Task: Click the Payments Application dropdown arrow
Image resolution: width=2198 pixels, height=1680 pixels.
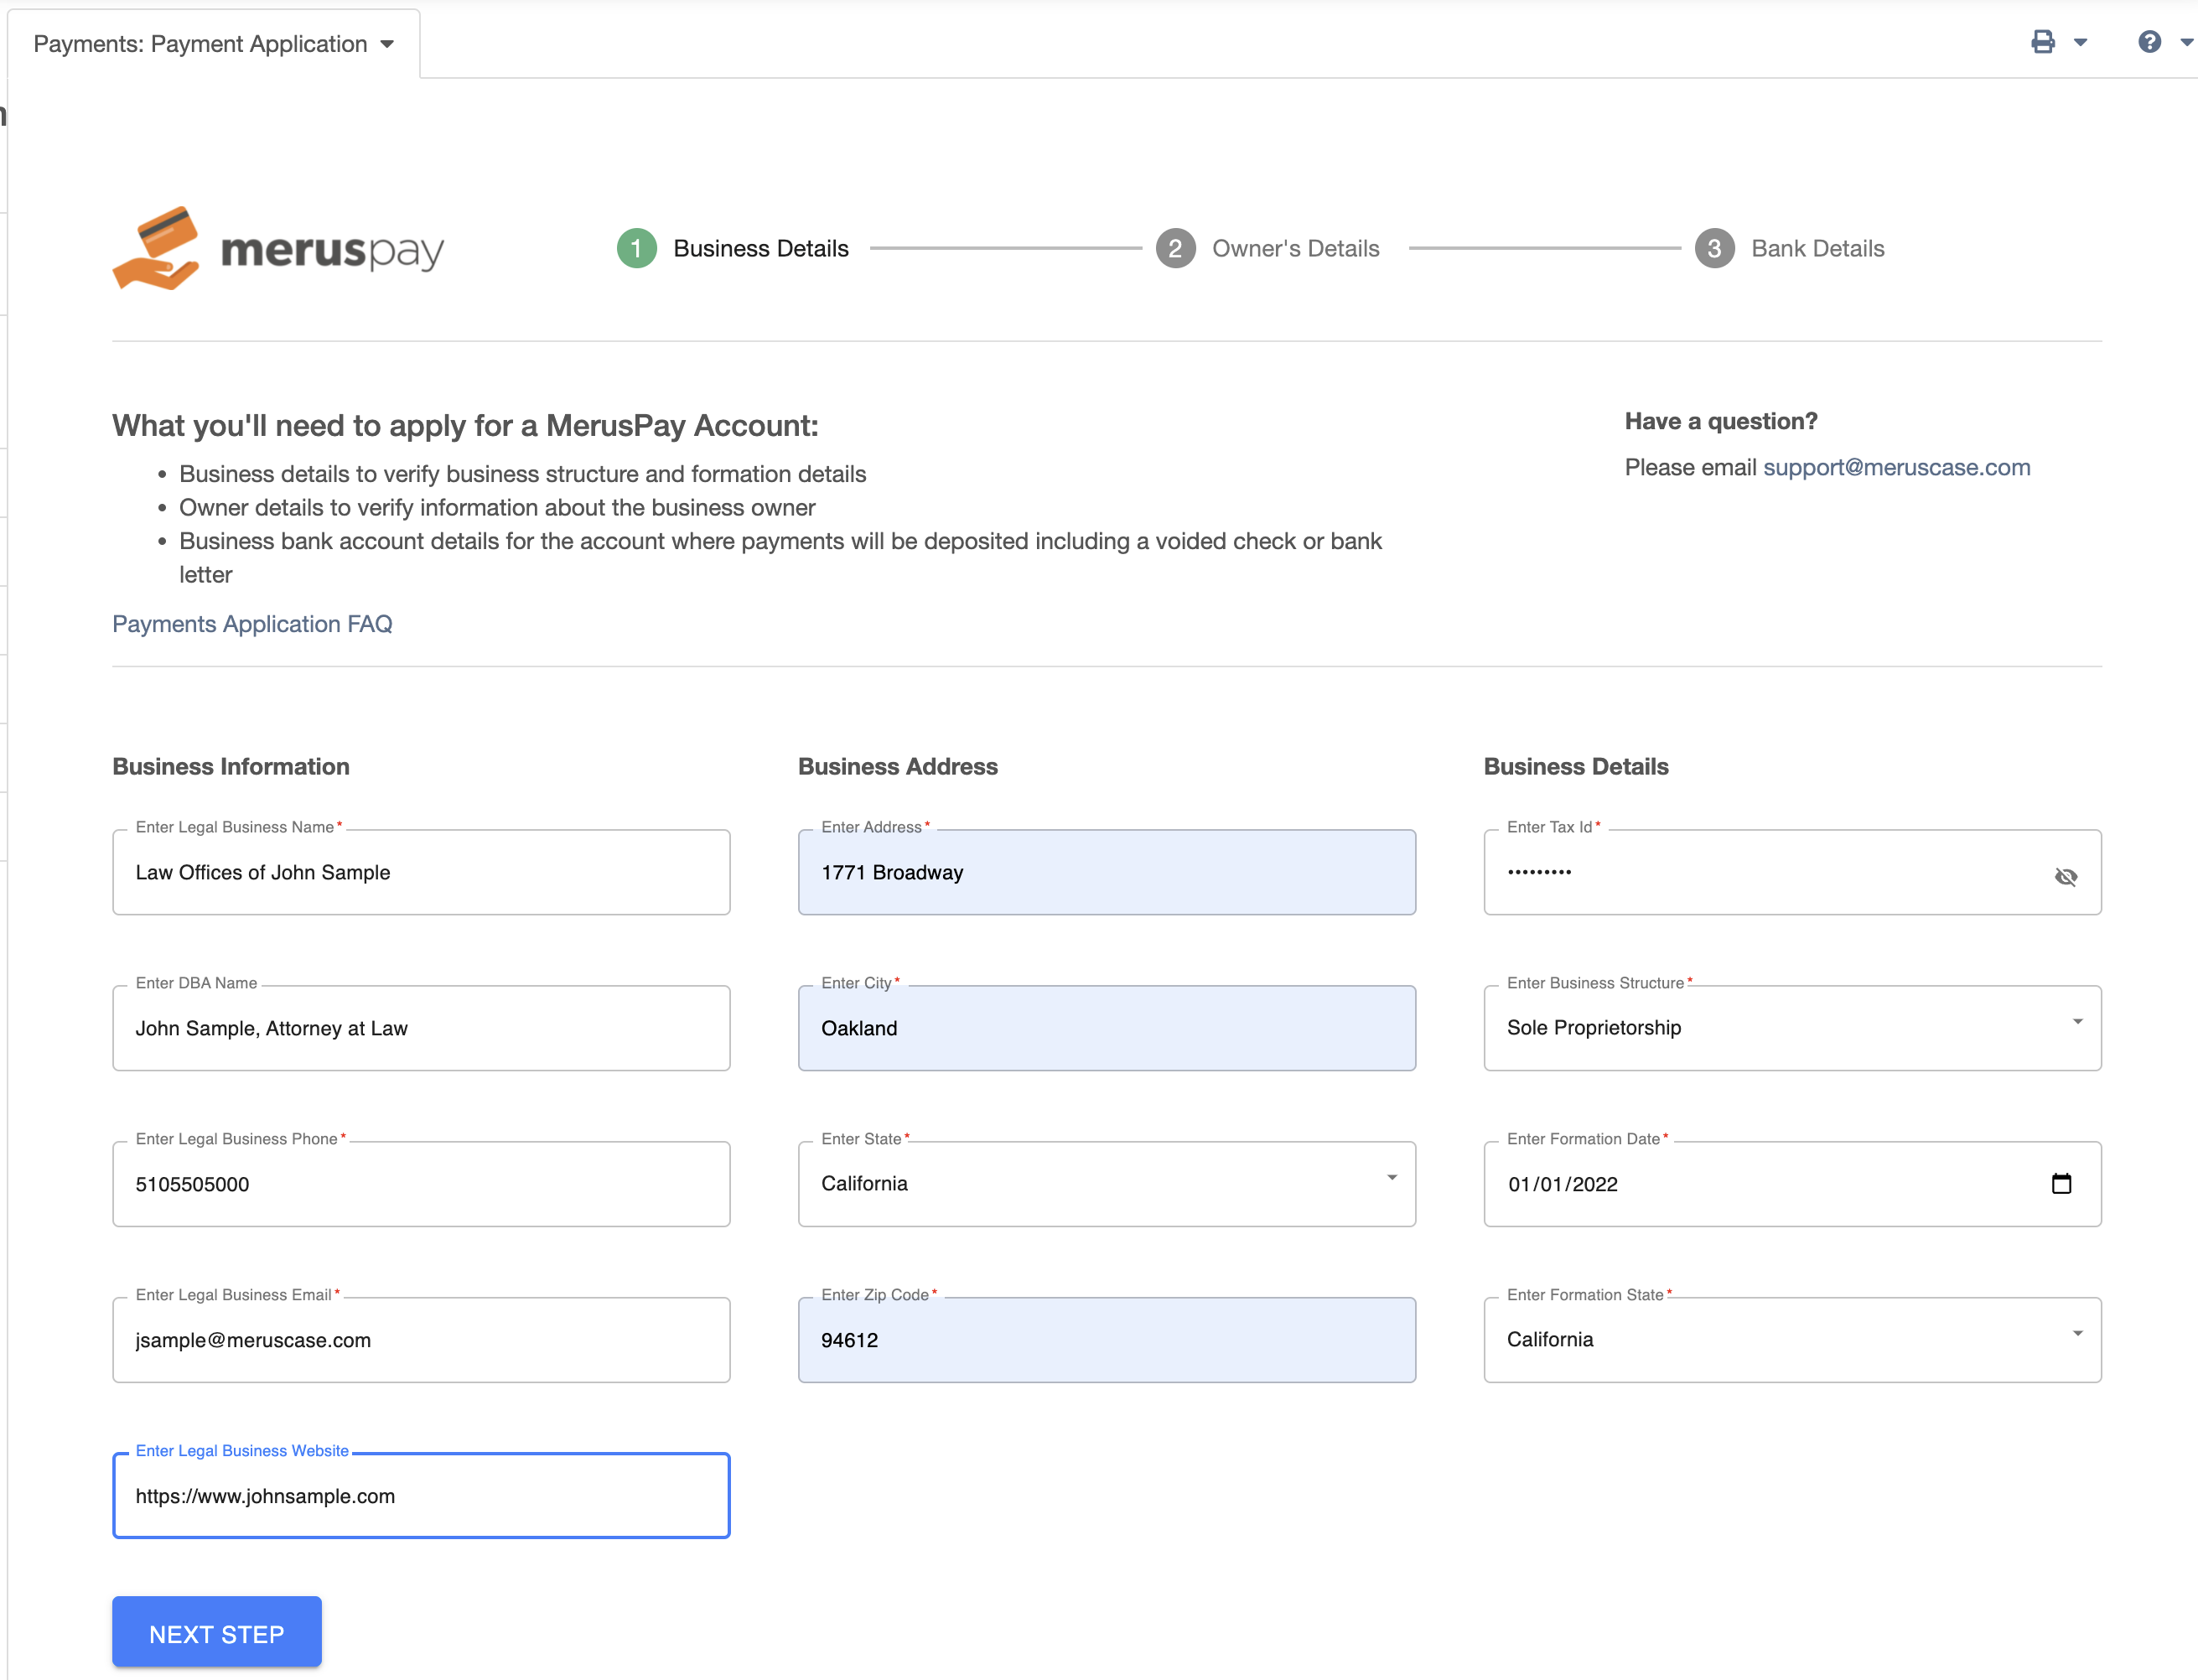Action: tap(390, 43)
